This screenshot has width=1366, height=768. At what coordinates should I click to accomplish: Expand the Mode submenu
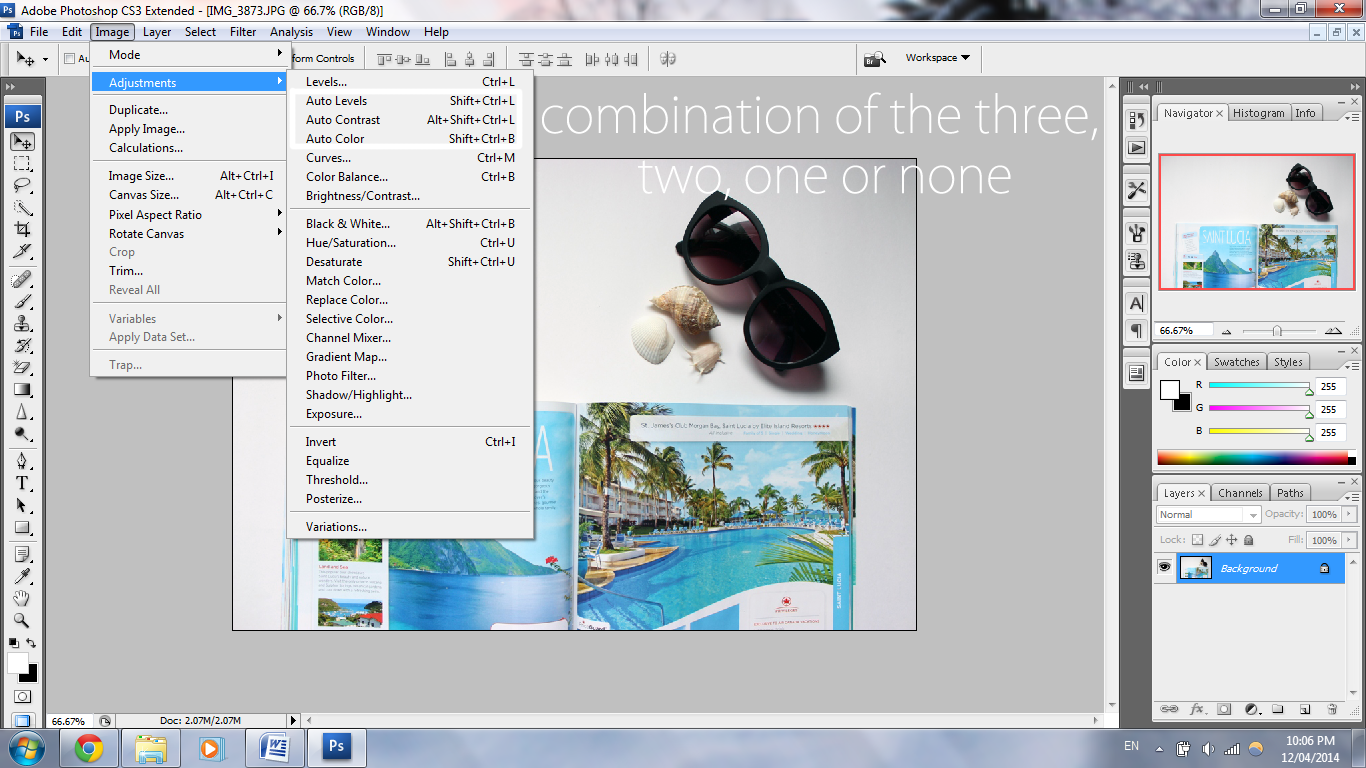click(x=190, y=54)
